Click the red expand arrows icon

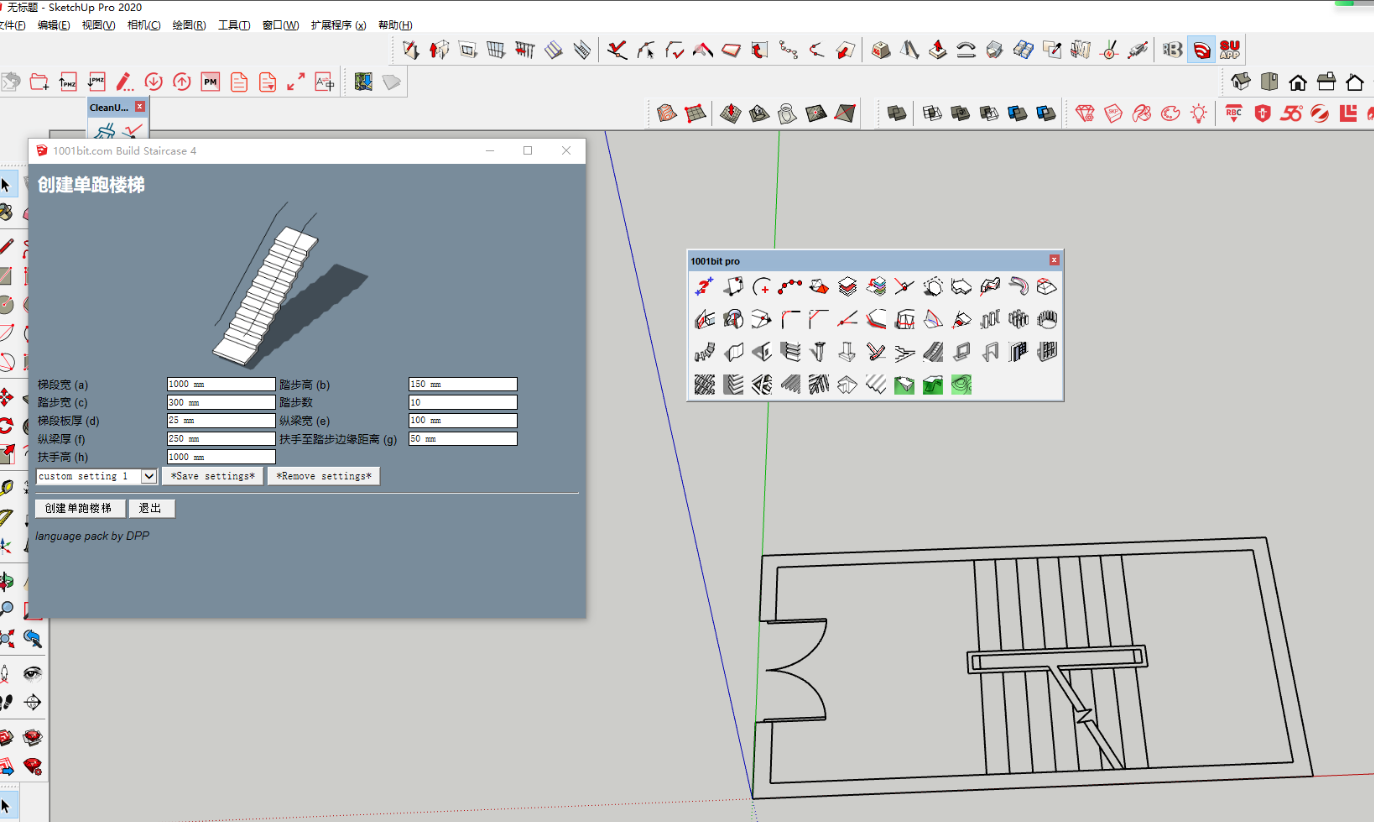296,82
